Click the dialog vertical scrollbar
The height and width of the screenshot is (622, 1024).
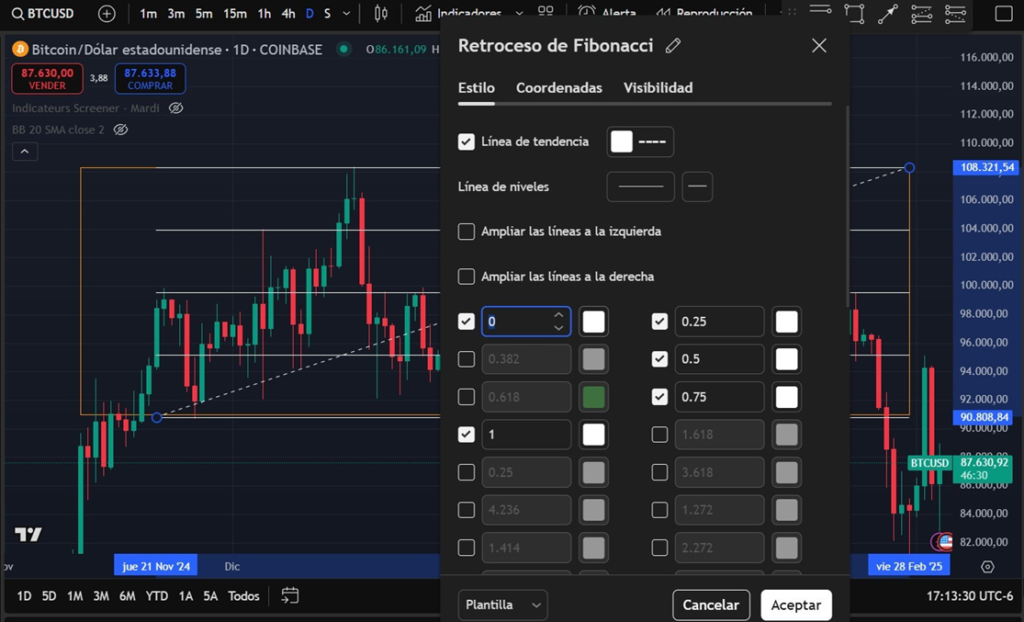coord(848,208)
